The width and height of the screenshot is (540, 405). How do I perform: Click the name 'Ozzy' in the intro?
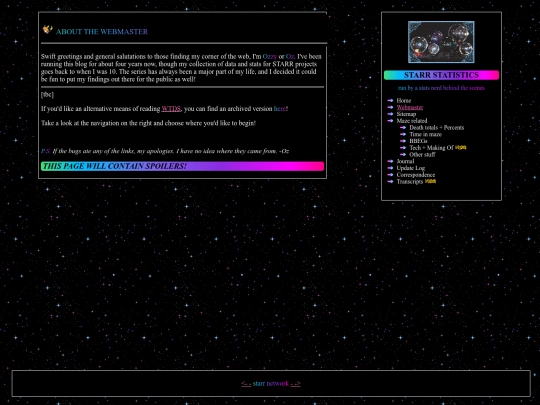point(270,56)
